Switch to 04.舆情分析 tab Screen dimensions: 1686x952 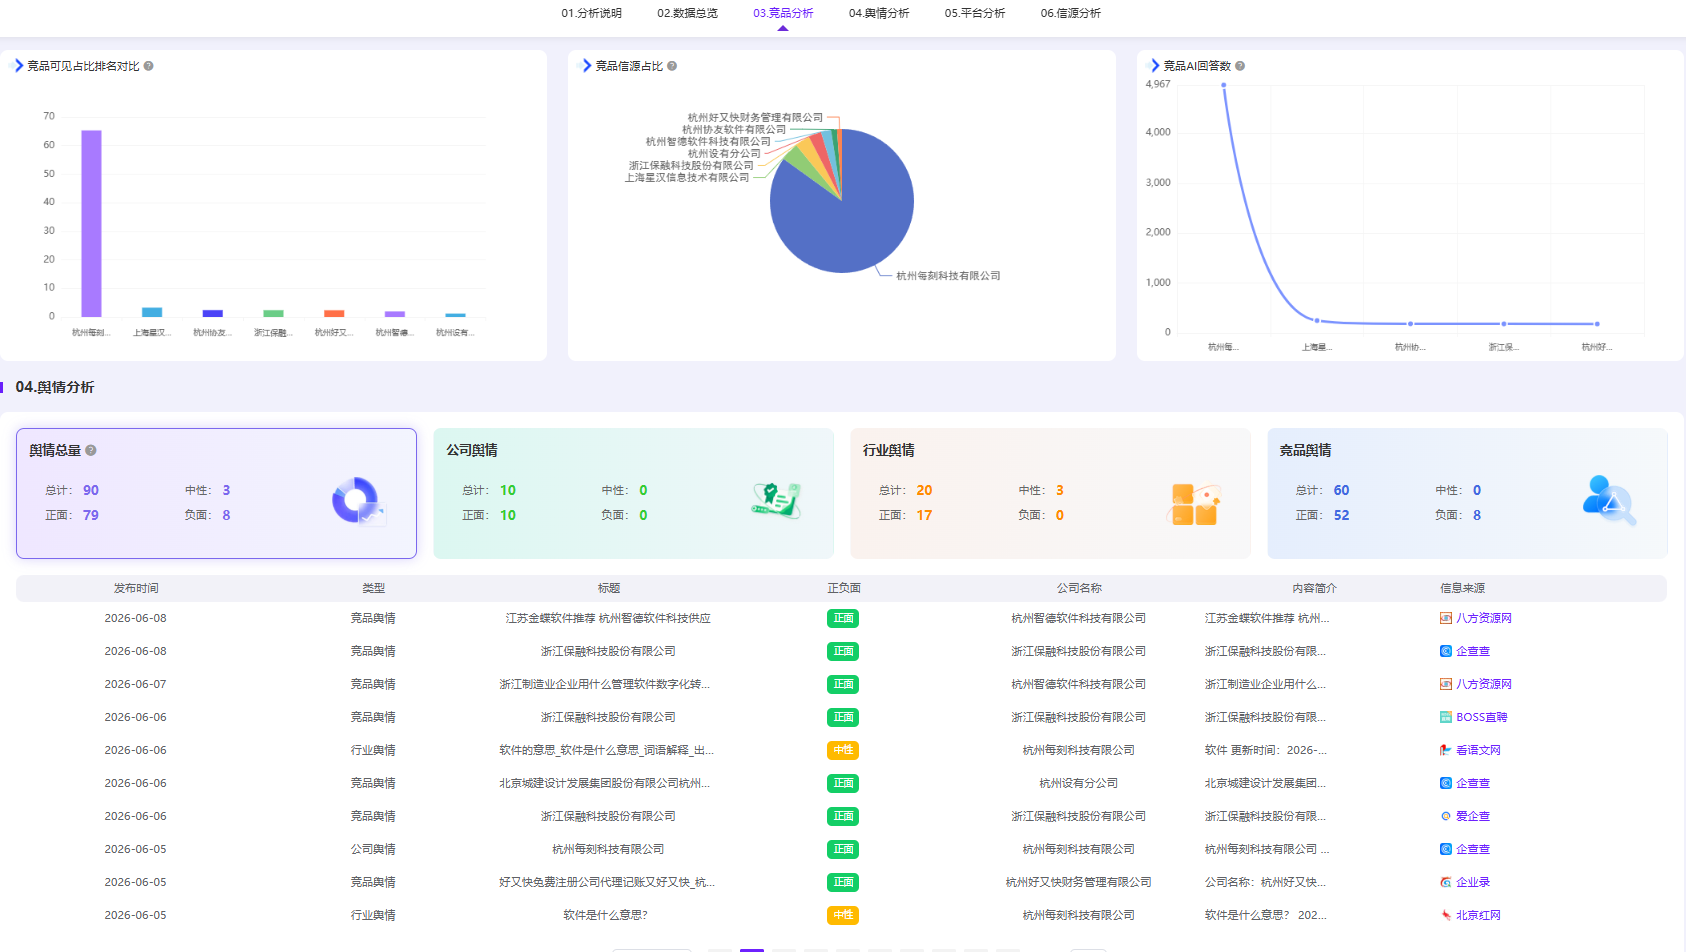pyautogui.click(x=879, y=13)
